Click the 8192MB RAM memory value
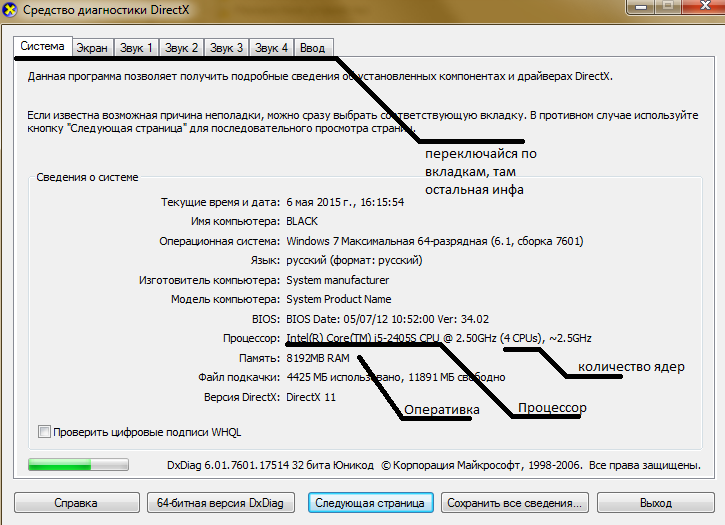 [x=318, y=358]
